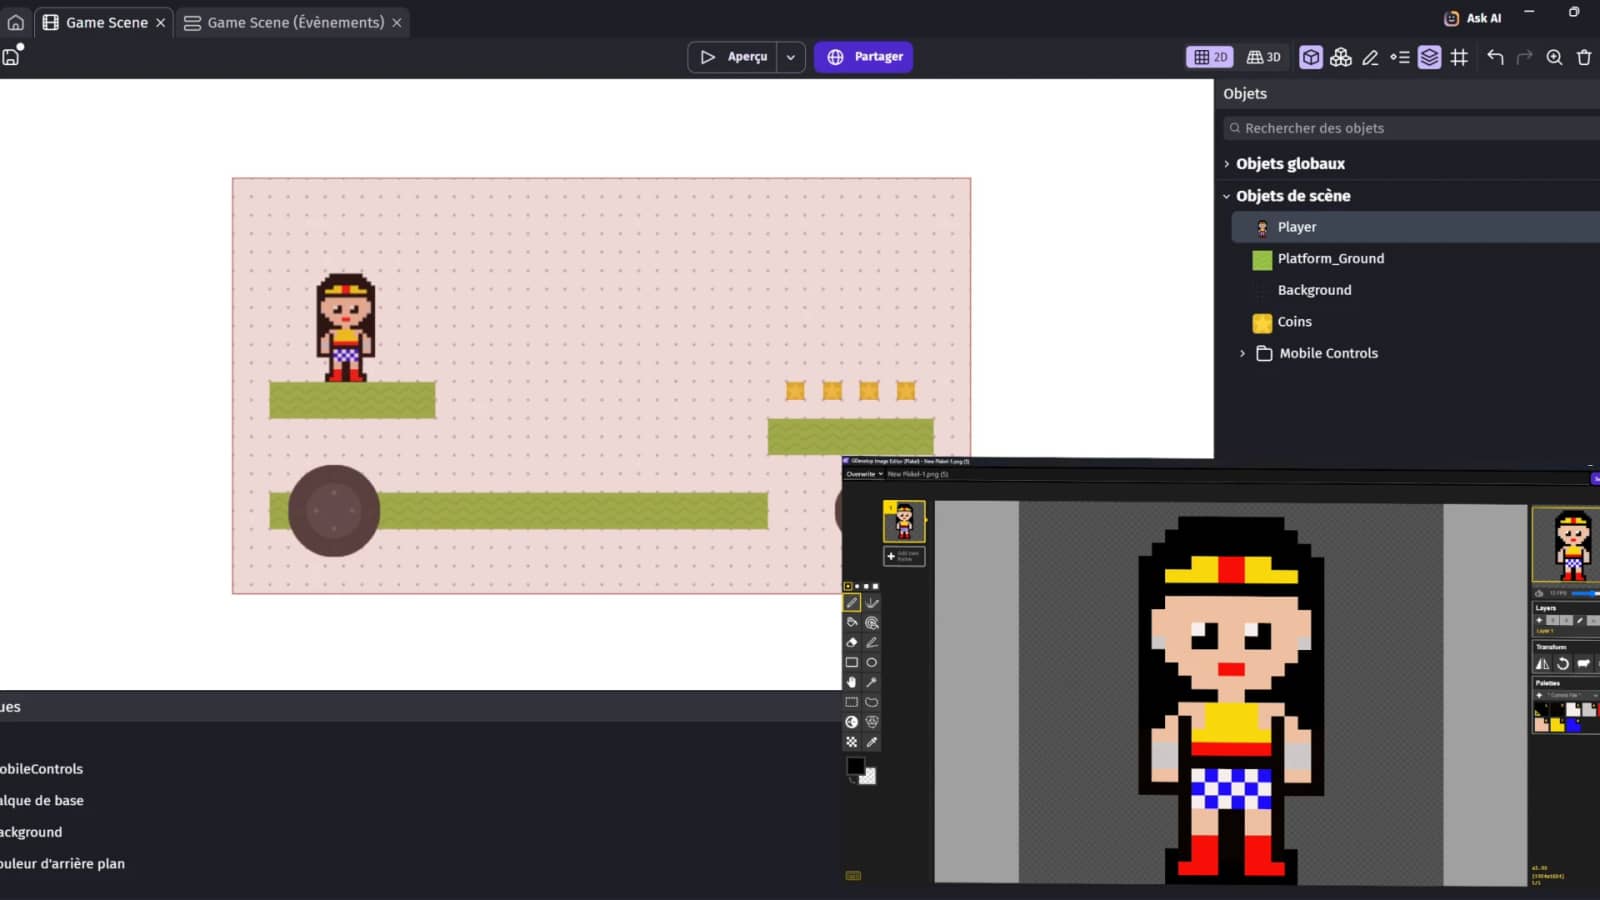Select the Circle tool in Piskel
Viewport: 1600px width, 900px height.
tap(872, 662)
